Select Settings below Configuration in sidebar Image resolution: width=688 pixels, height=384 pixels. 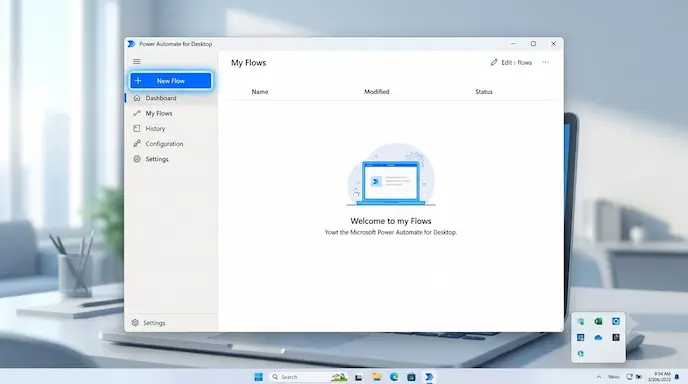[171, 159]
